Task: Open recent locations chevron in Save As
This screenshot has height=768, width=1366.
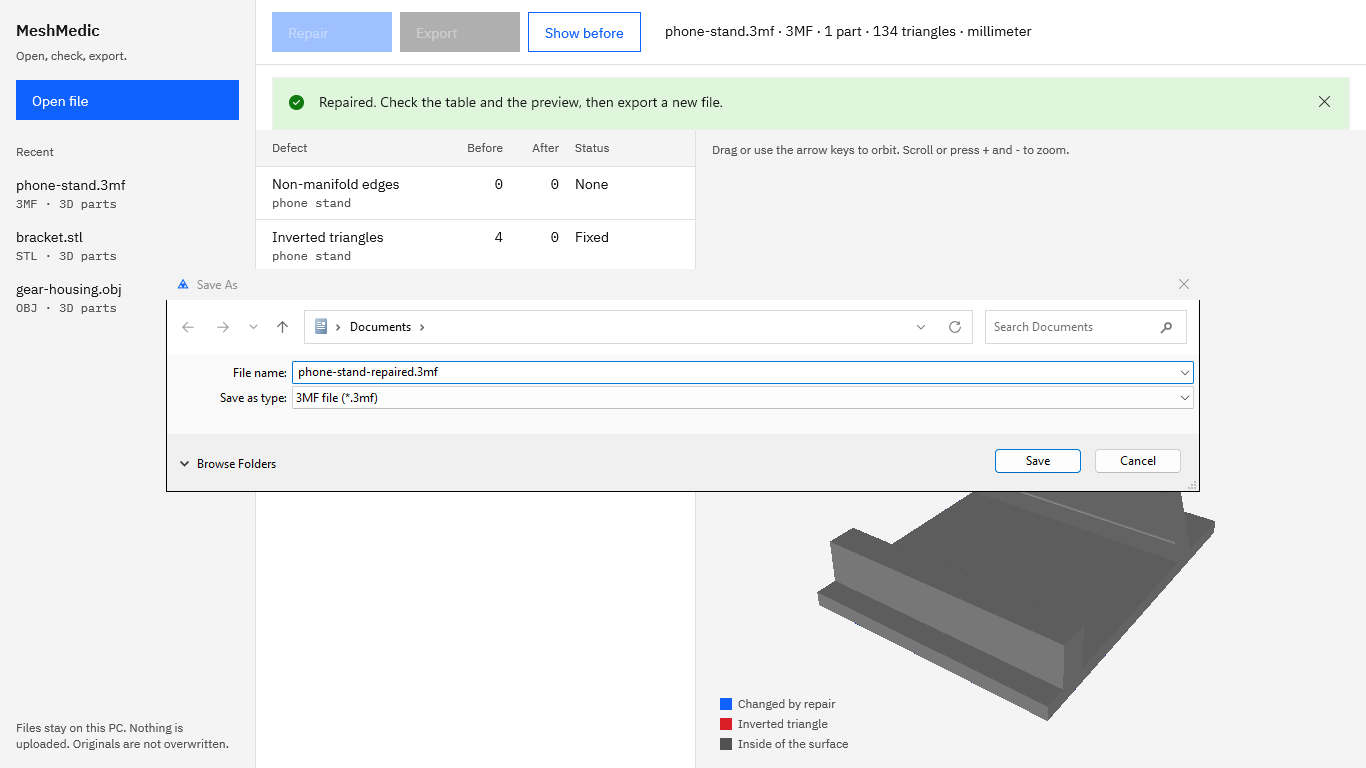Action: pos(253,327)
